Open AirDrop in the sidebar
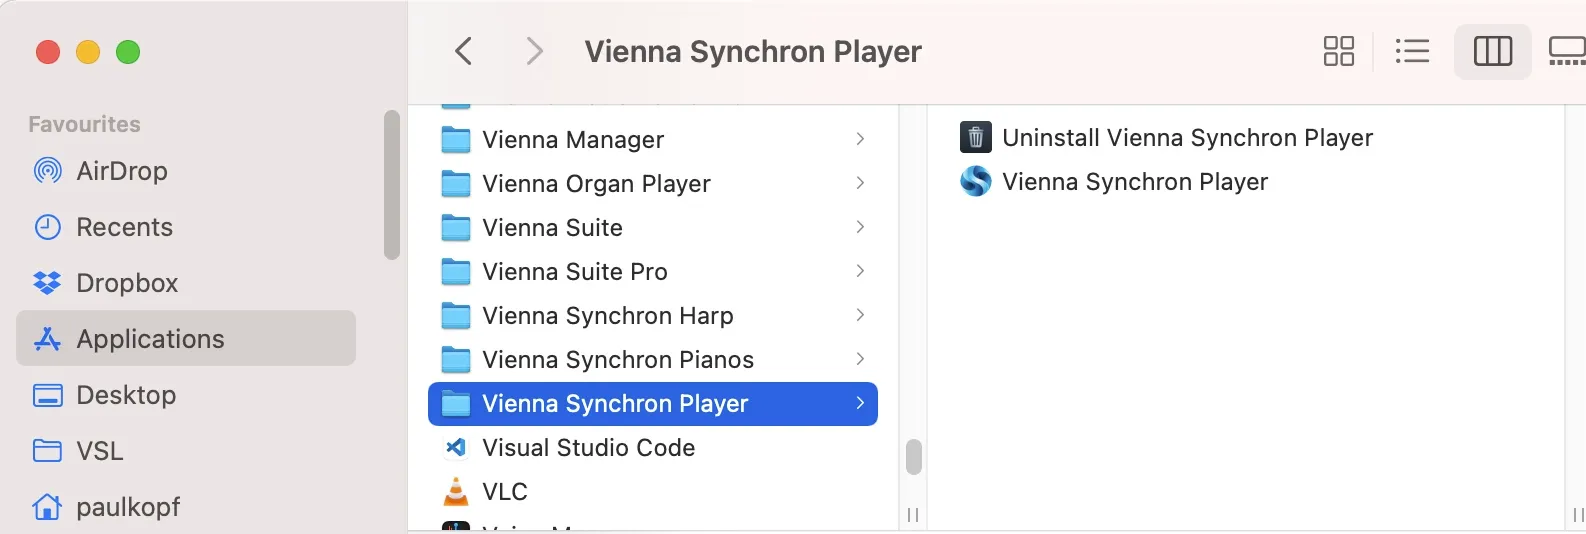Viewport: 1586px width, 534px height. click(x=121, y=171)
